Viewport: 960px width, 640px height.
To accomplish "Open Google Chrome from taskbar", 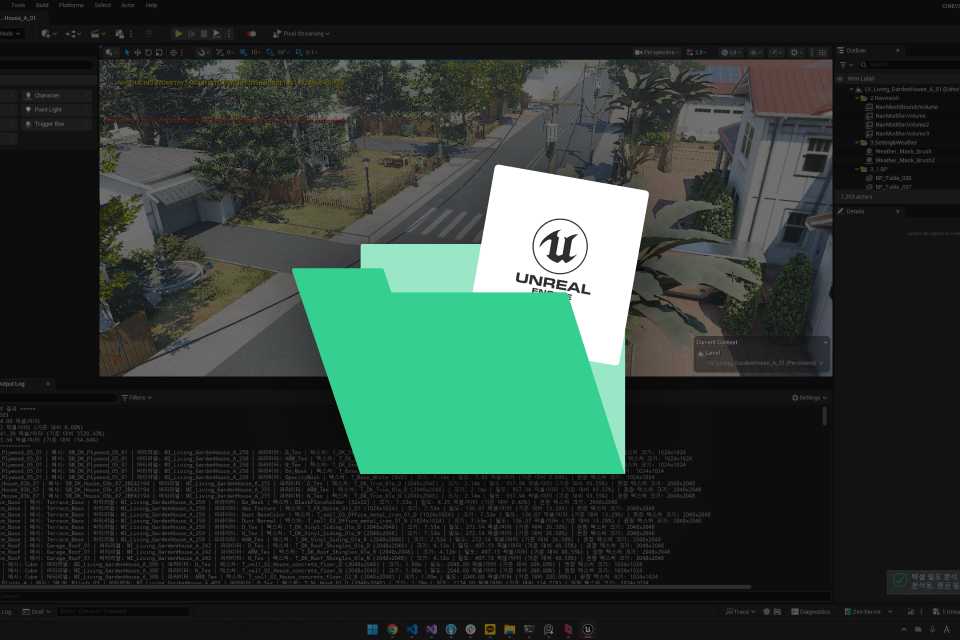I will (392, 629).
